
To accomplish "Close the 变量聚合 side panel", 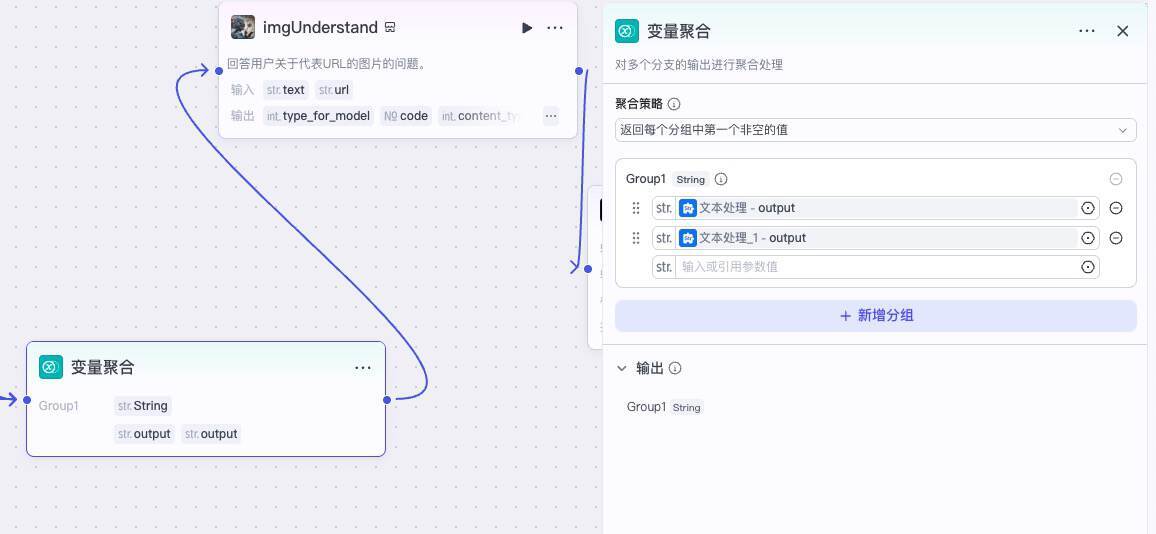I will click(x=1123, y=31).
